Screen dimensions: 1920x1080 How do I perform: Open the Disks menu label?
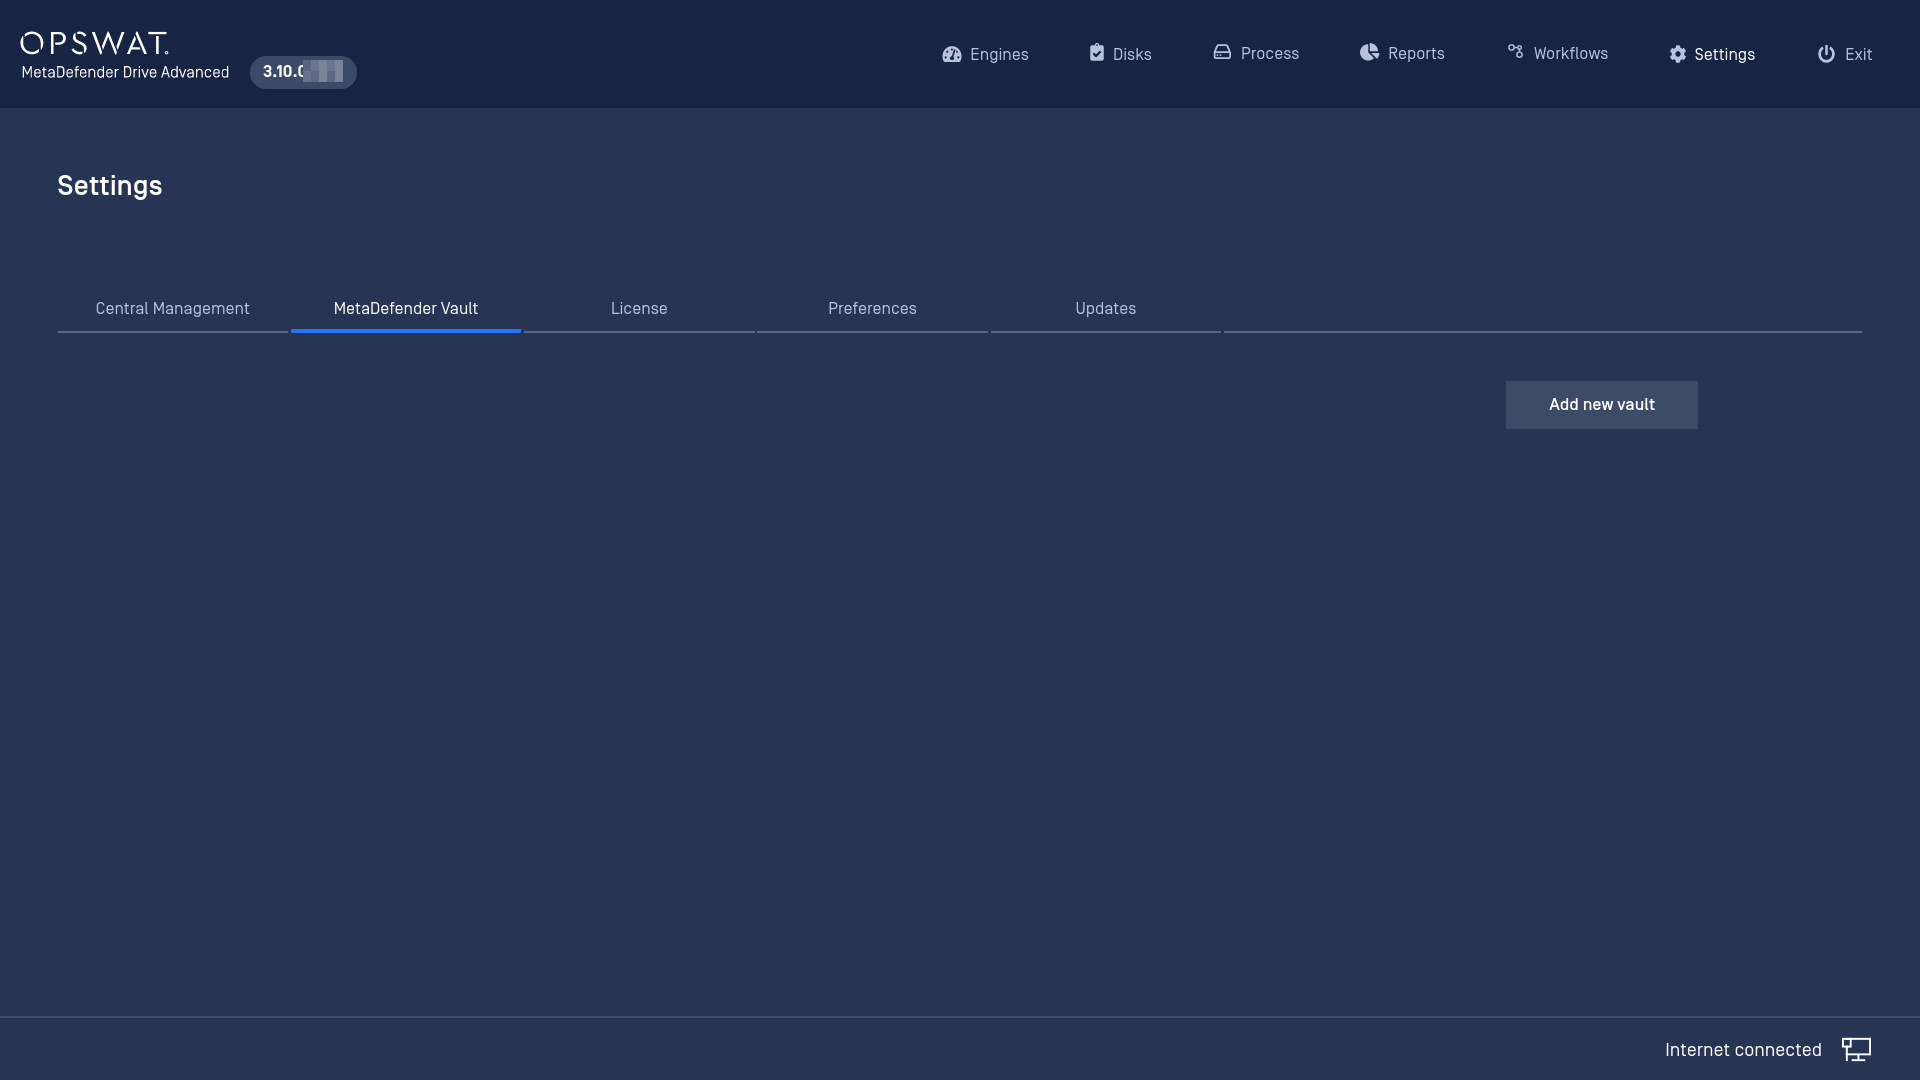[x=1132, y=54]
